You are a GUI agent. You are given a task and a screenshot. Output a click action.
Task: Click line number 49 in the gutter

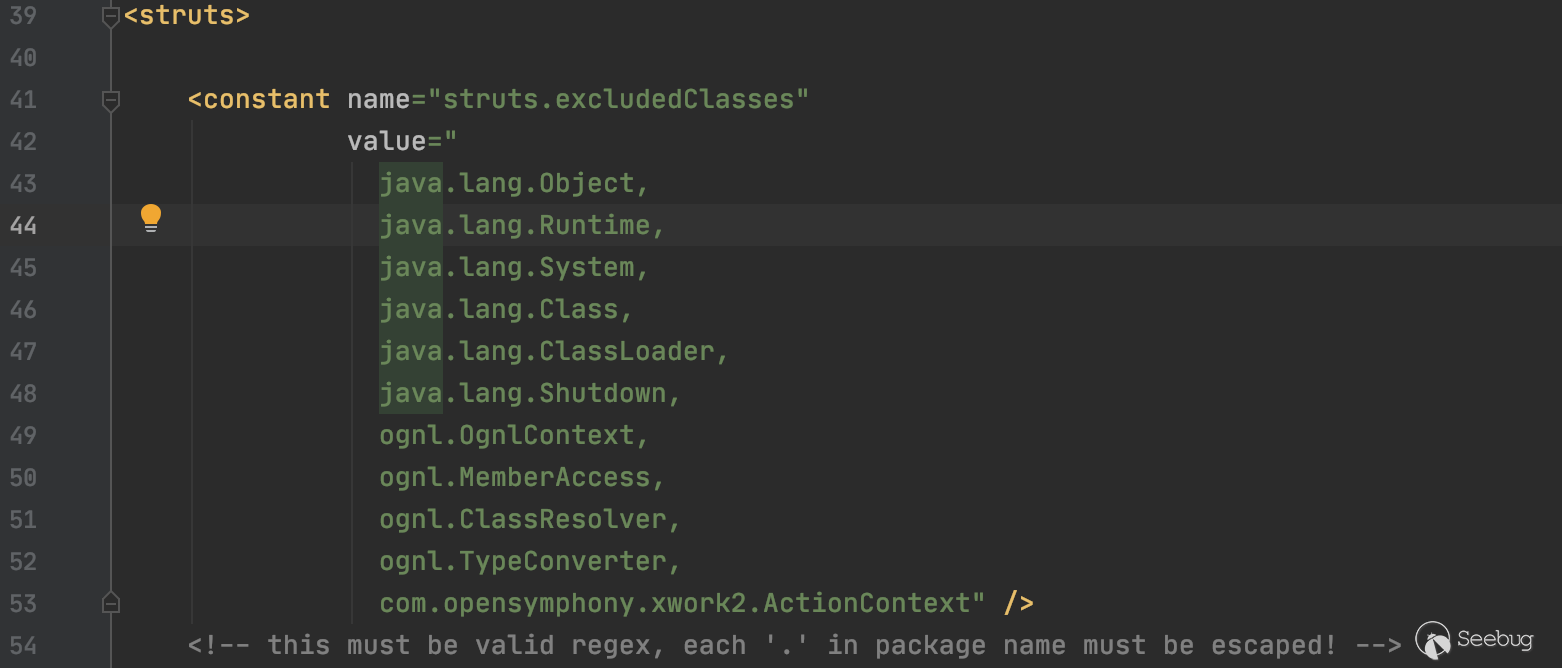pyautogui.click(x=22, y=436)
